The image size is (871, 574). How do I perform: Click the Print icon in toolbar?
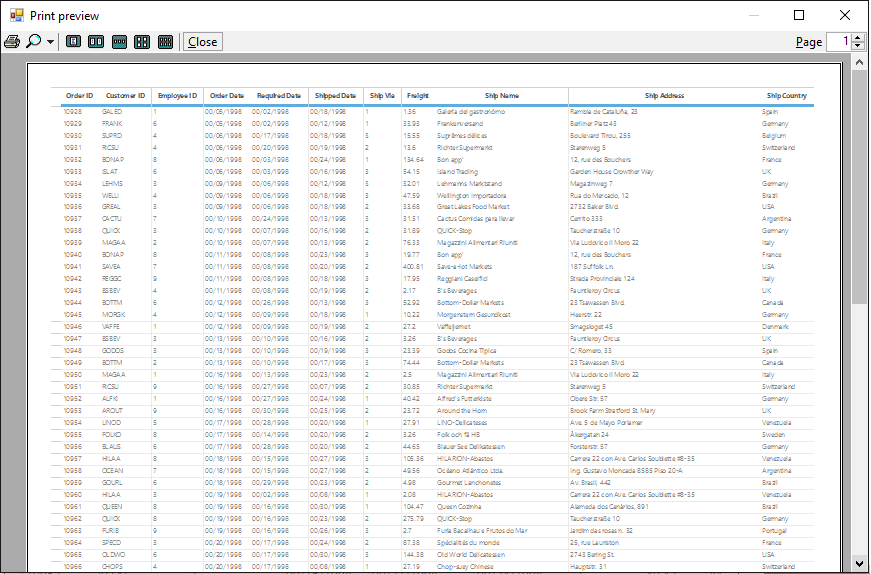12,42
